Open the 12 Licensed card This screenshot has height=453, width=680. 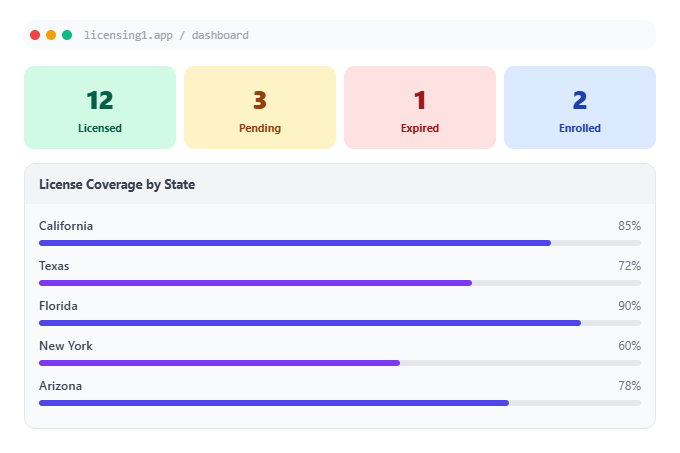pos(100,108)
